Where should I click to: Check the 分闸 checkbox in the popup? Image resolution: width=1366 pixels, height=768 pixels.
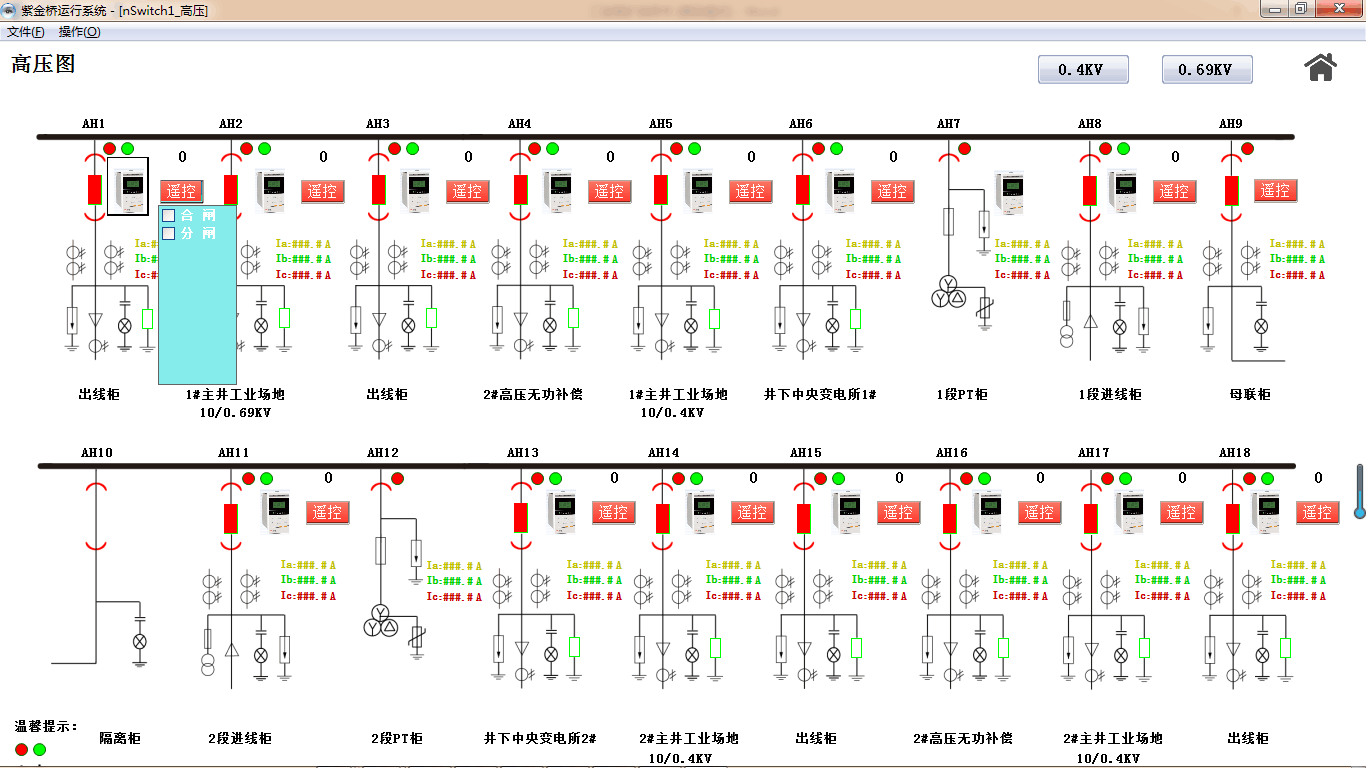point(169,233)
